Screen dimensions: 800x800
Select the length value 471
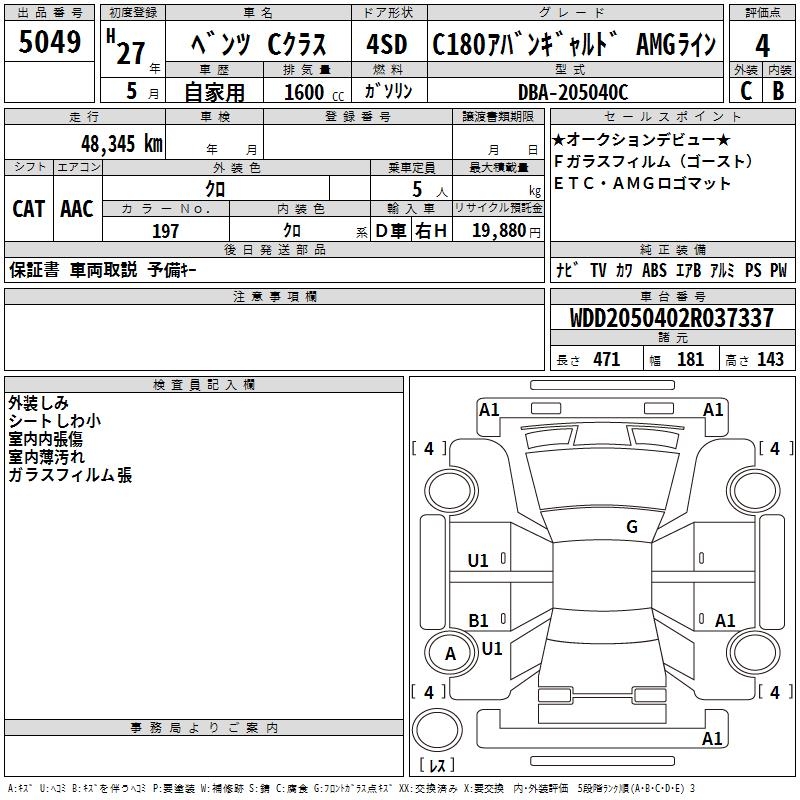pyautogui.click(x=607, y=359)
